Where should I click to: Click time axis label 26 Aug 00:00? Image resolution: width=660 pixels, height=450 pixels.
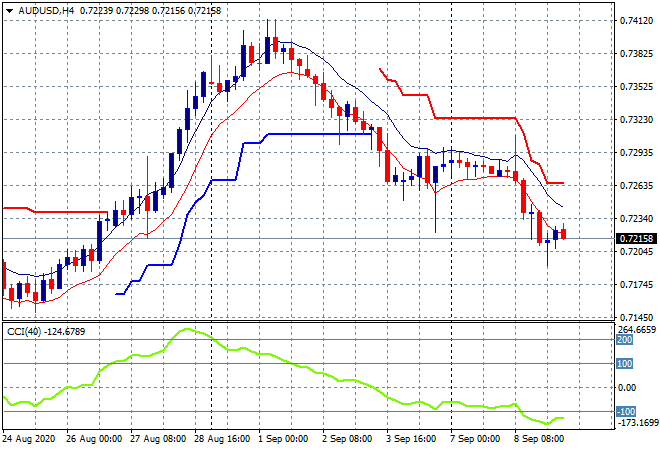[94, 439]
